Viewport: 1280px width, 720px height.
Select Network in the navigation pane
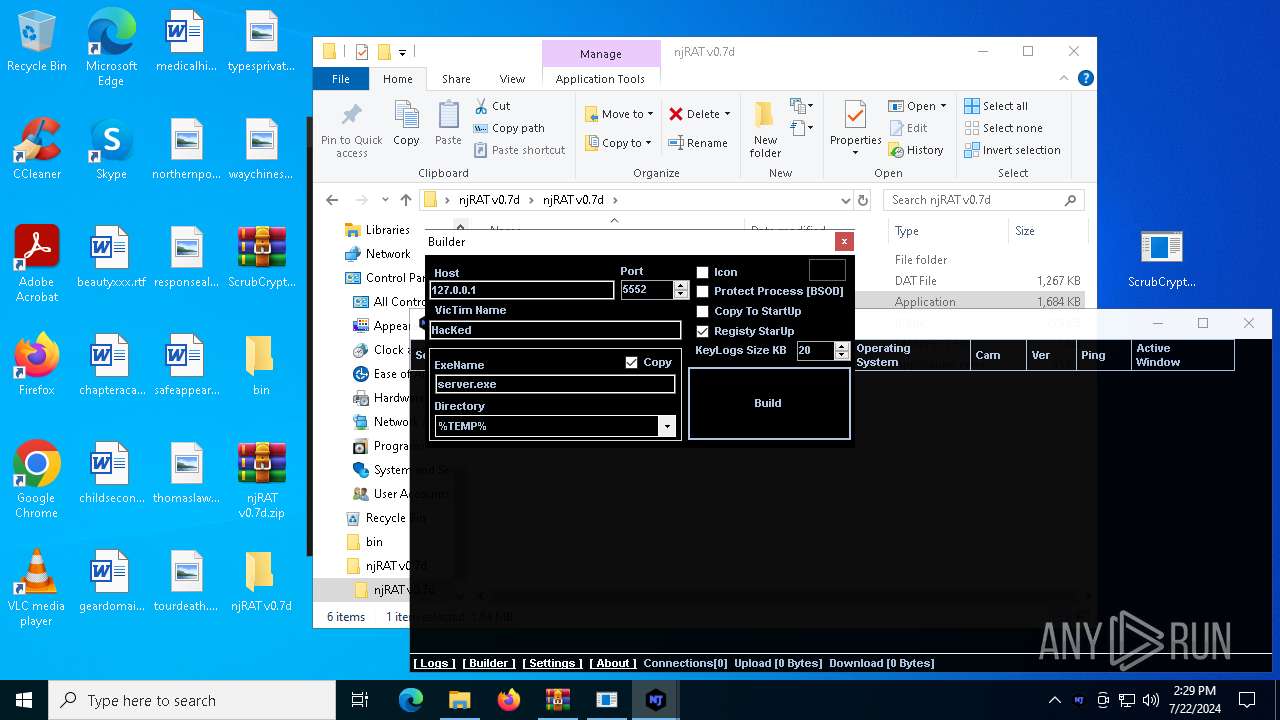pyautogui.click(x=377, y=254)
